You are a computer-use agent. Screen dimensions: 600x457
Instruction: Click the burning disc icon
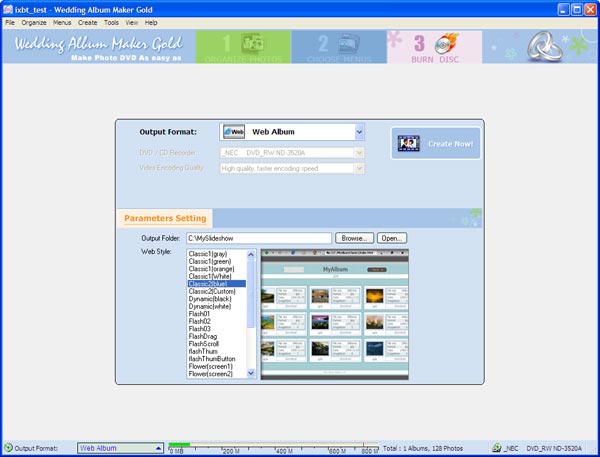(446, 44)
